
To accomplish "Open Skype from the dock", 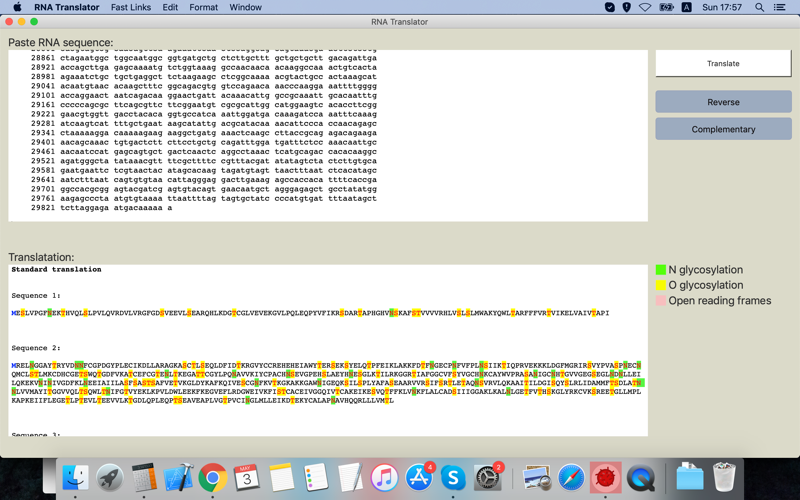I will (453, 478).
